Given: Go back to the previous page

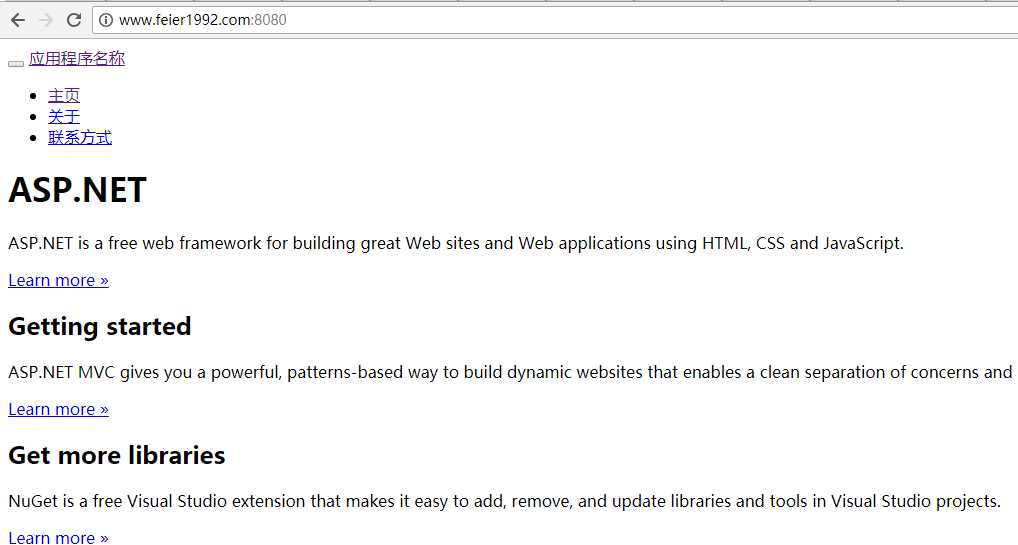Looking at the screenshot, I should (18, 20).
